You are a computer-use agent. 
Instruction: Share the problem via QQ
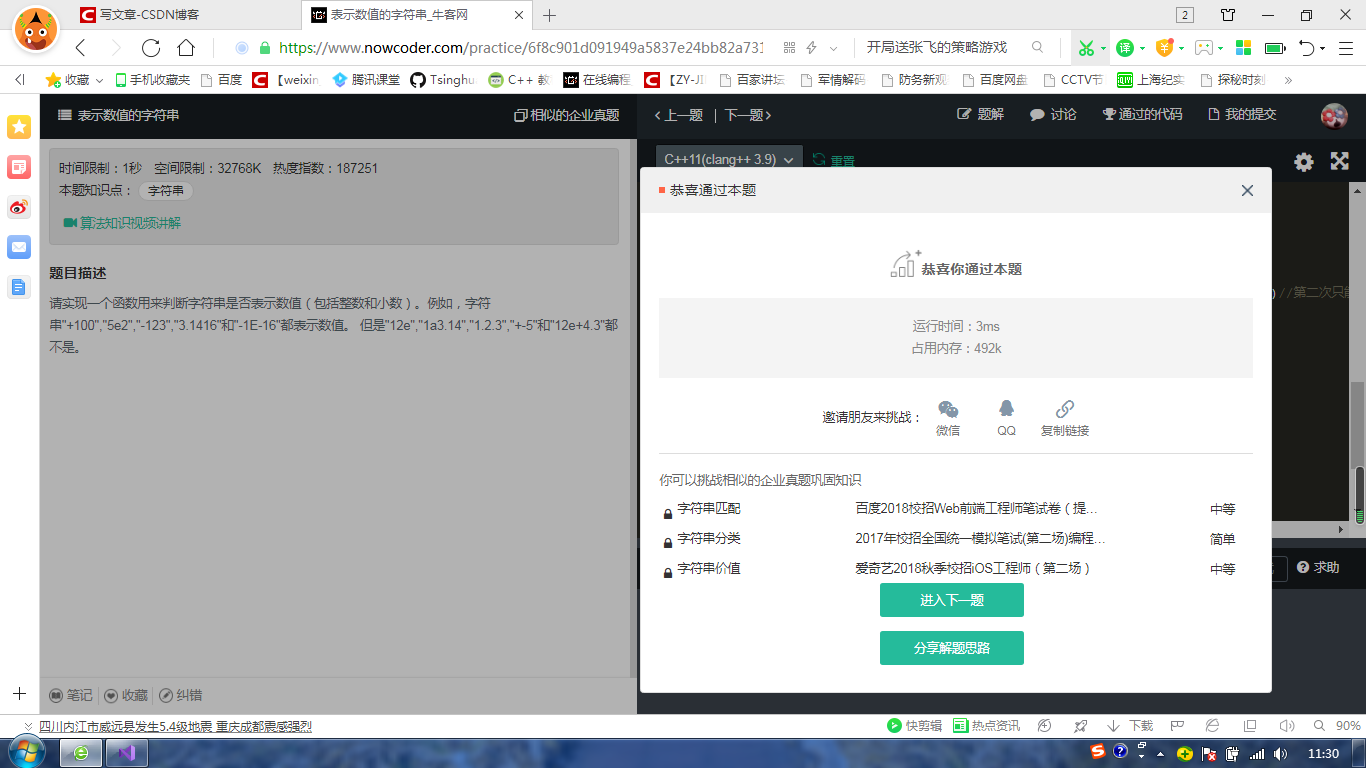point(1005,409)
